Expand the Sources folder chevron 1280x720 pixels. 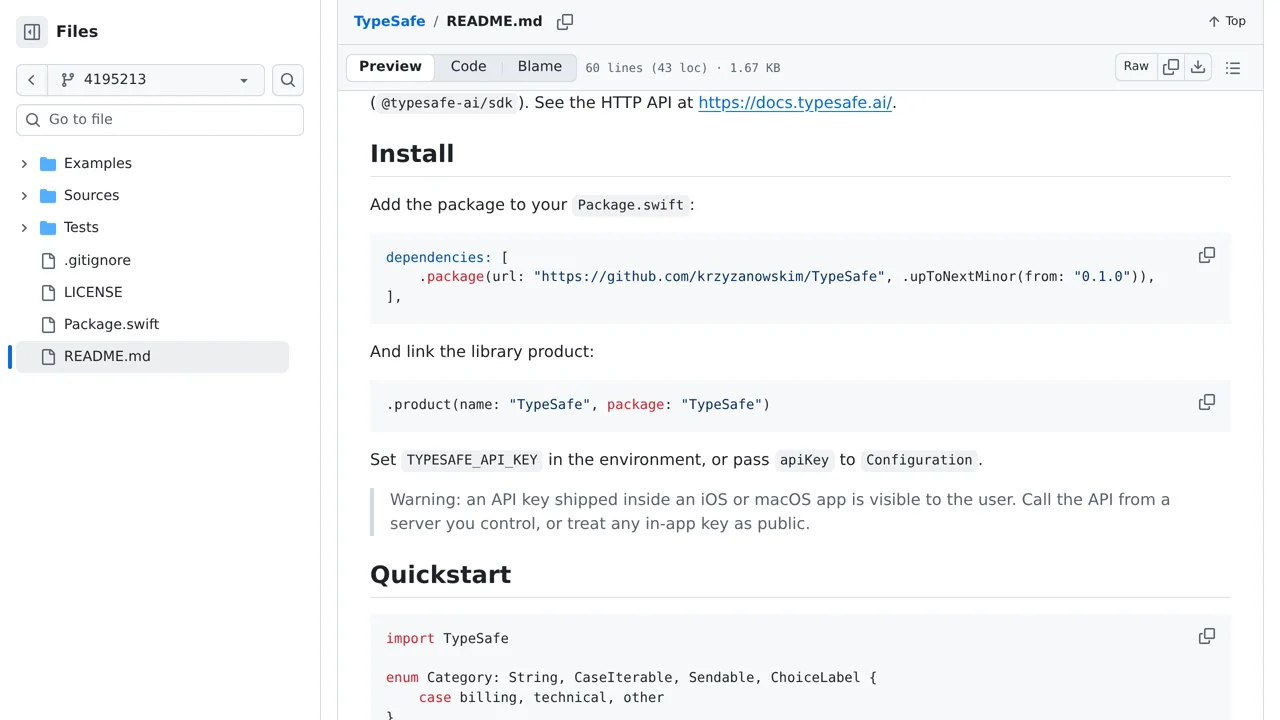24,195
